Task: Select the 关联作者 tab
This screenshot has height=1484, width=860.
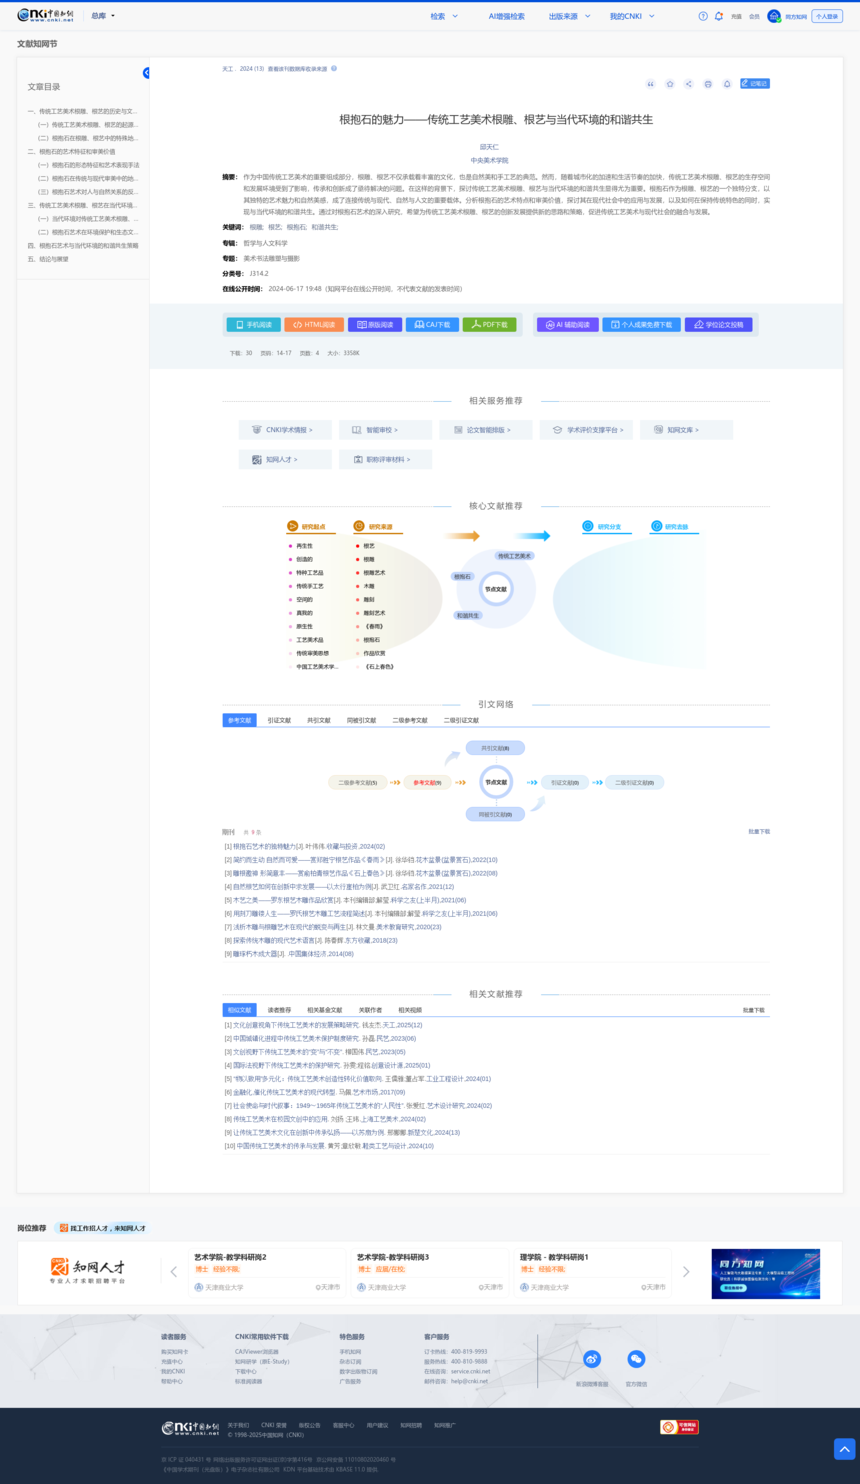Action: tap(370, 1010)
